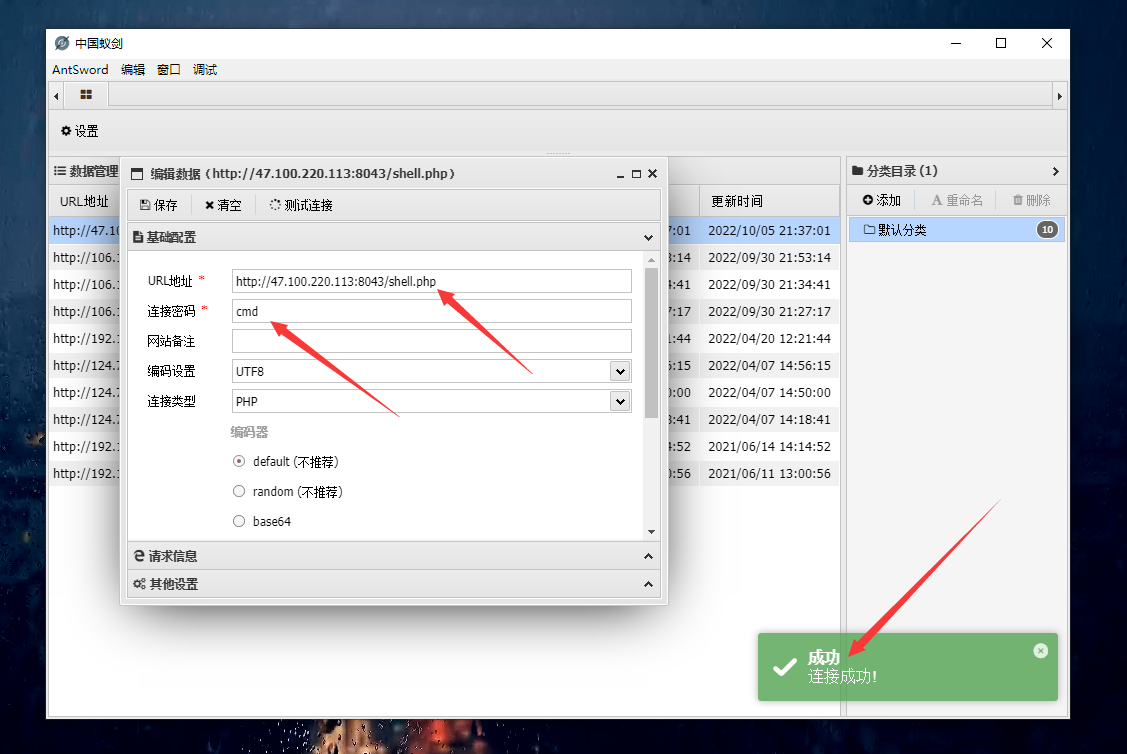1127x754 pixels.
Task: Select the 默认分类 folder
Action: click(x=956, y=230)
